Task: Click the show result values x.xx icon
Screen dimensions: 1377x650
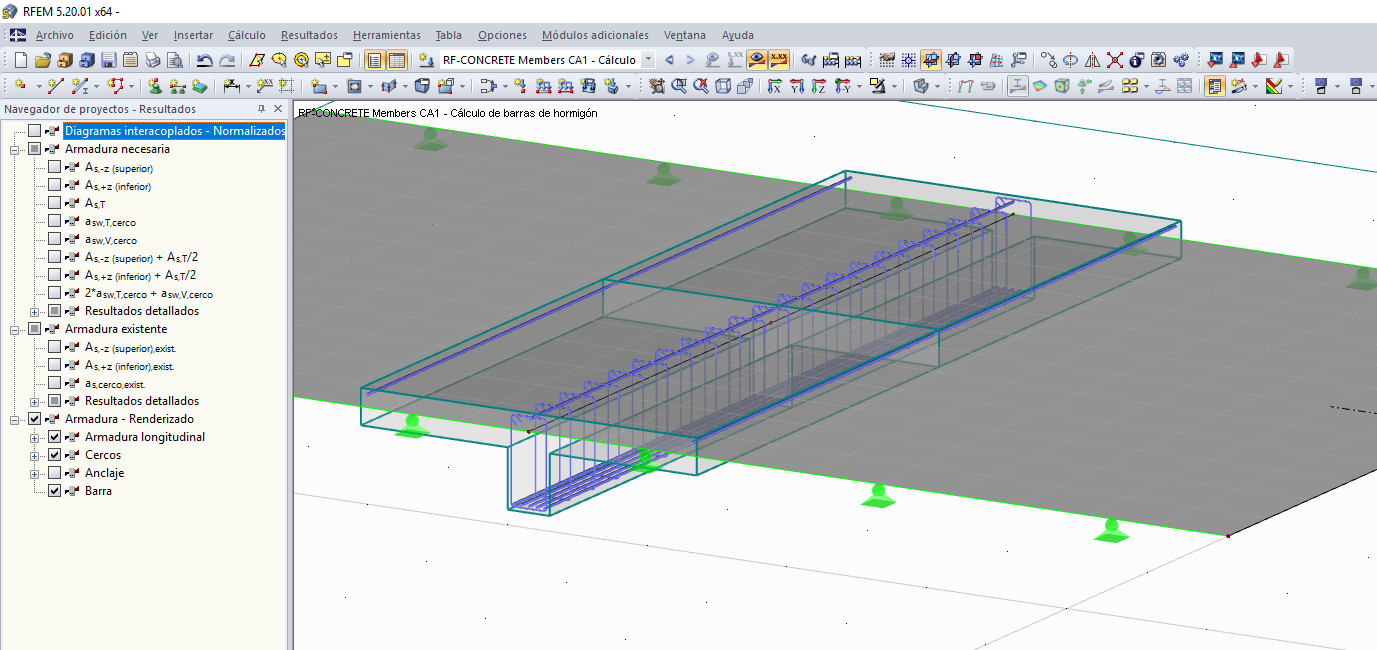Action: click(x=779, y=60)
